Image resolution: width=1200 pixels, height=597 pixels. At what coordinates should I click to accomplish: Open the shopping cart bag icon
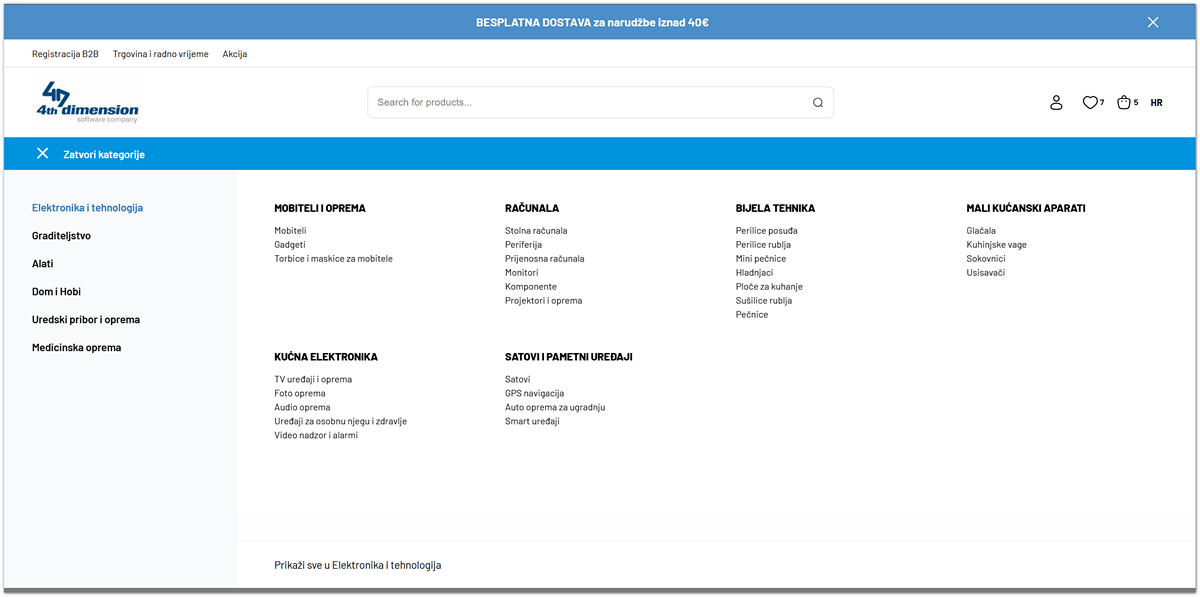[x=1124, y=102]
